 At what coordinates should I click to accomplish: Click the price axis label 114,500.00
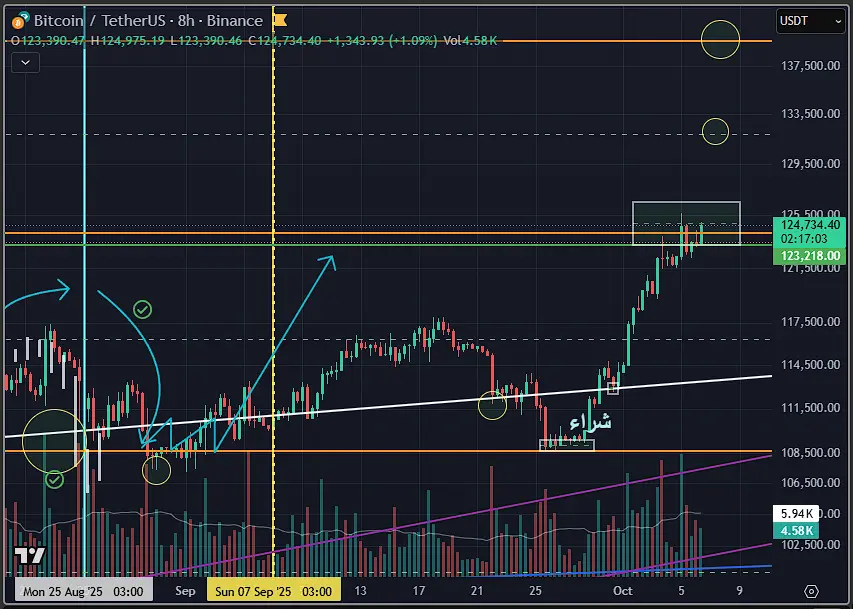point(810,365)
